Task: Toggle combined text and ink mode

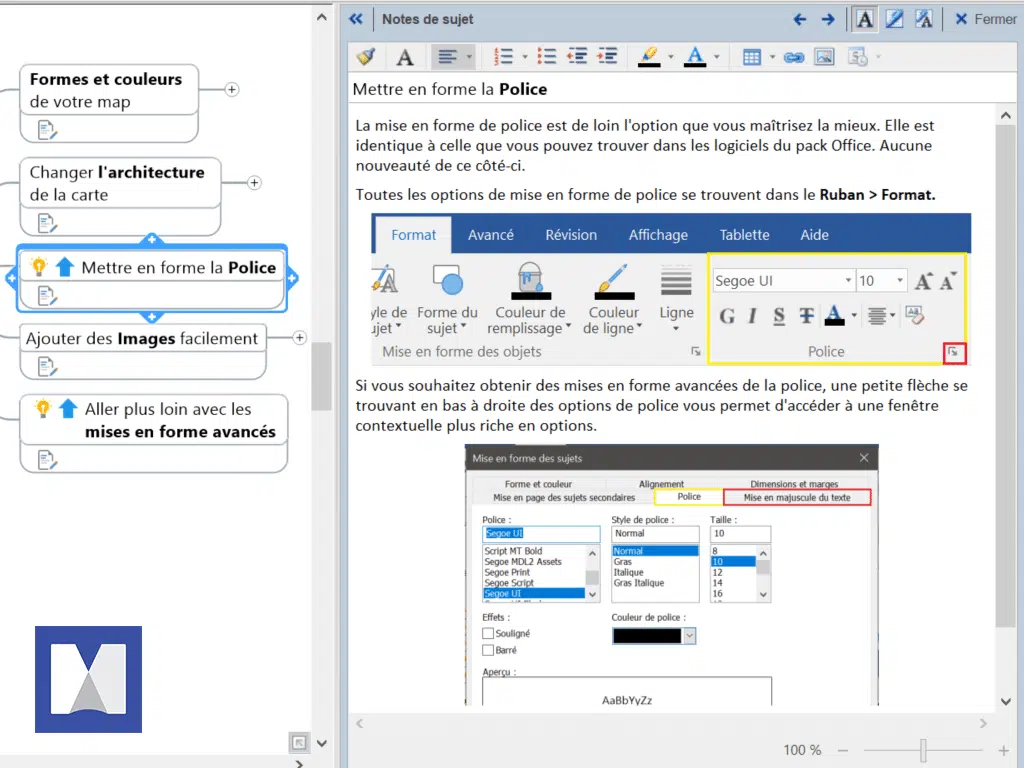Action: (x=924, y=19)
